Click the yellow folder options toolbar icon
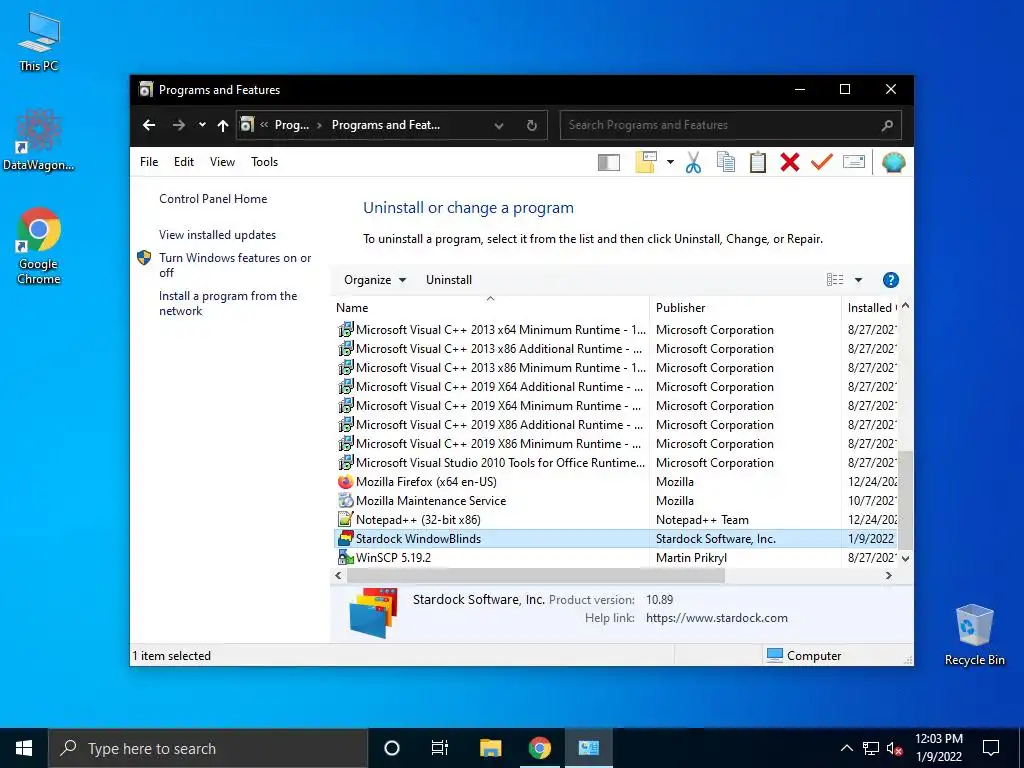This screenshot has width=1024, height=768. (x=646, y=162)
